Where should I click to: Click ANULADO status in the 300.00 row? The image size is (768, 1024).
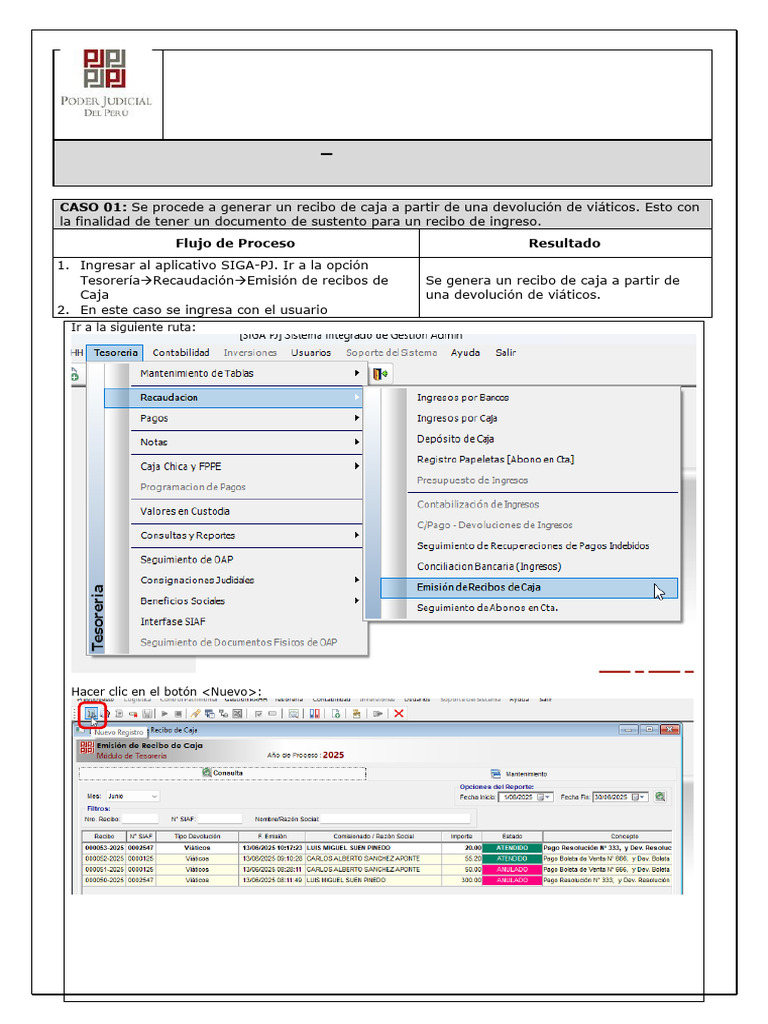coord(512,880)
